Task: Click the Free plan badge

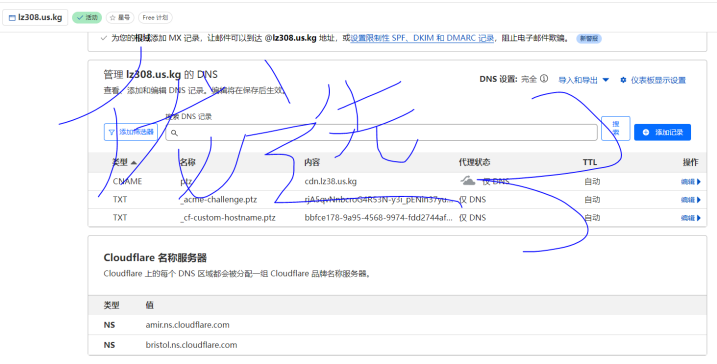Action: [x=155, y=18]
